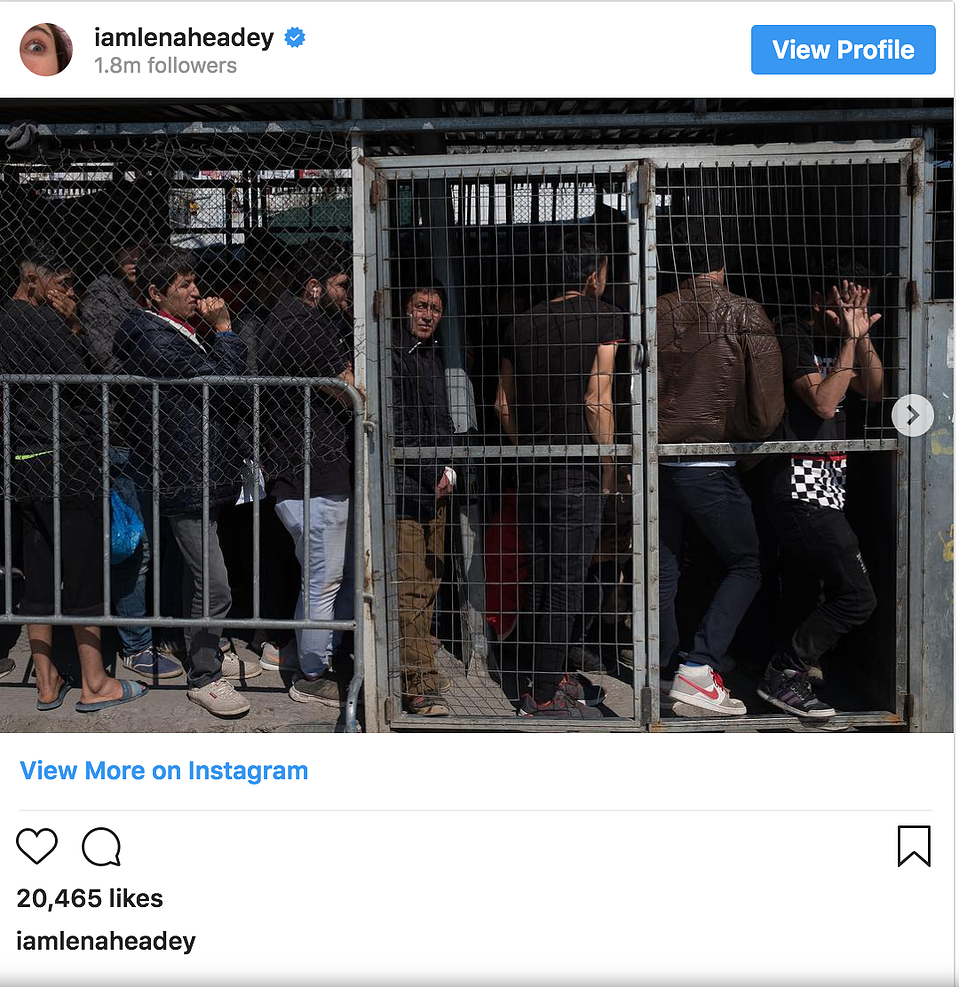Open the 20,465 likes count

(89, 898)
